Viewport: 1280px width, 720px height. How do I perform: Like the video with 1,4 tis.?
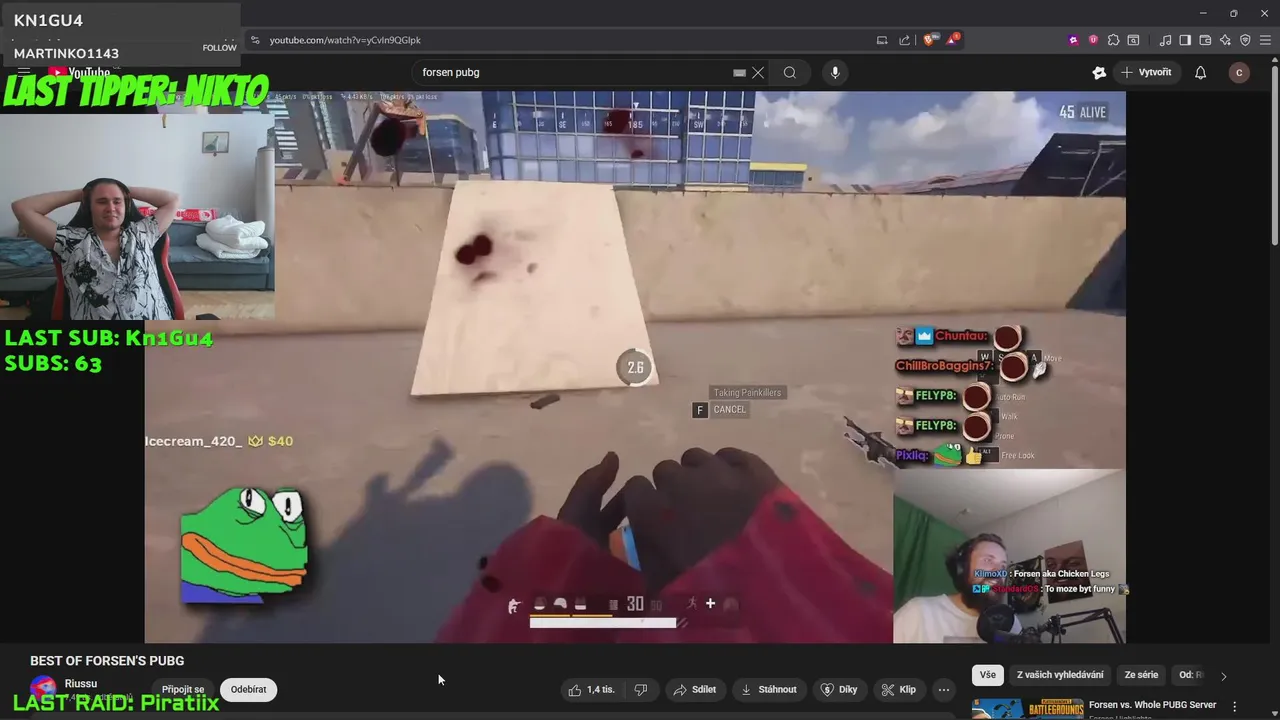(x=591, y=689)
